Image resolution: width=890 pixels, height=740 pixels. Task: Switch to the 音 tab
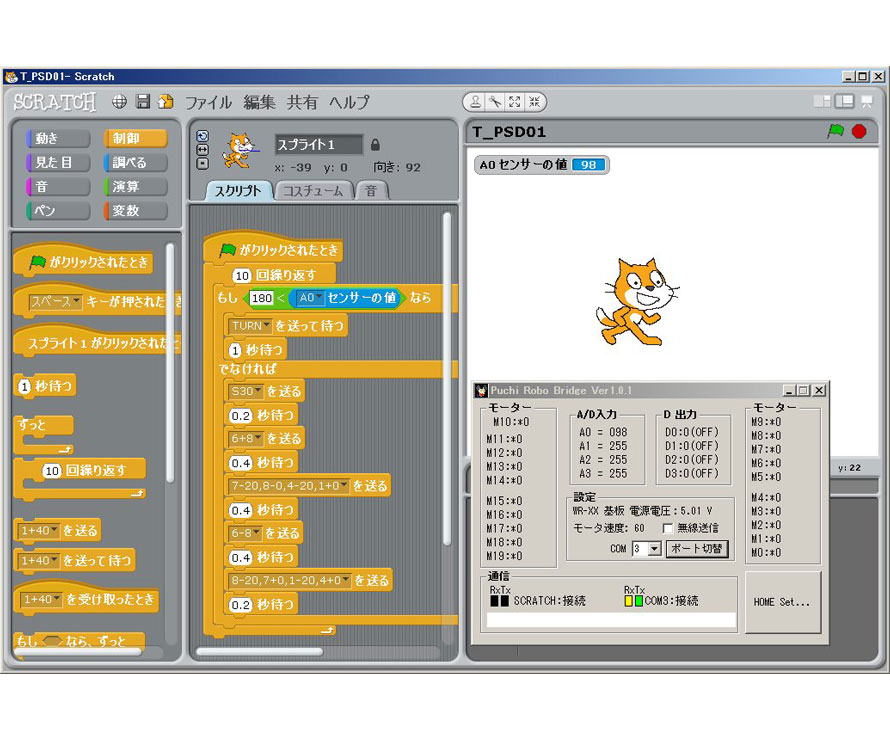click(371, 191)
